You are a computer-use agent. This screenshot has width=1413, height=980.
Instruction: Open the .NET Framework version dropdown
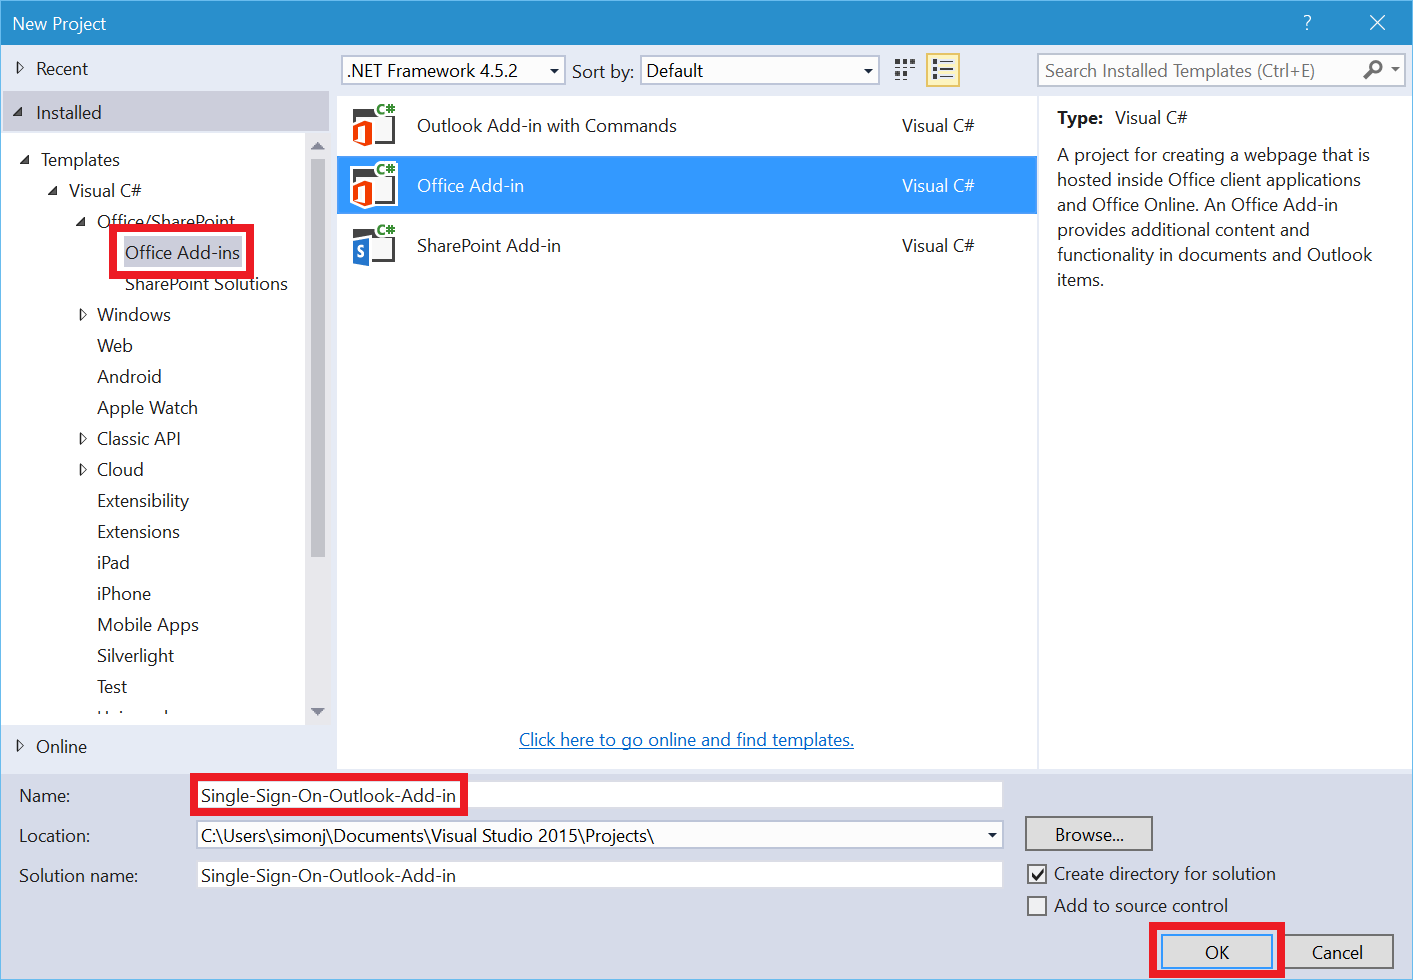point(453,70)
